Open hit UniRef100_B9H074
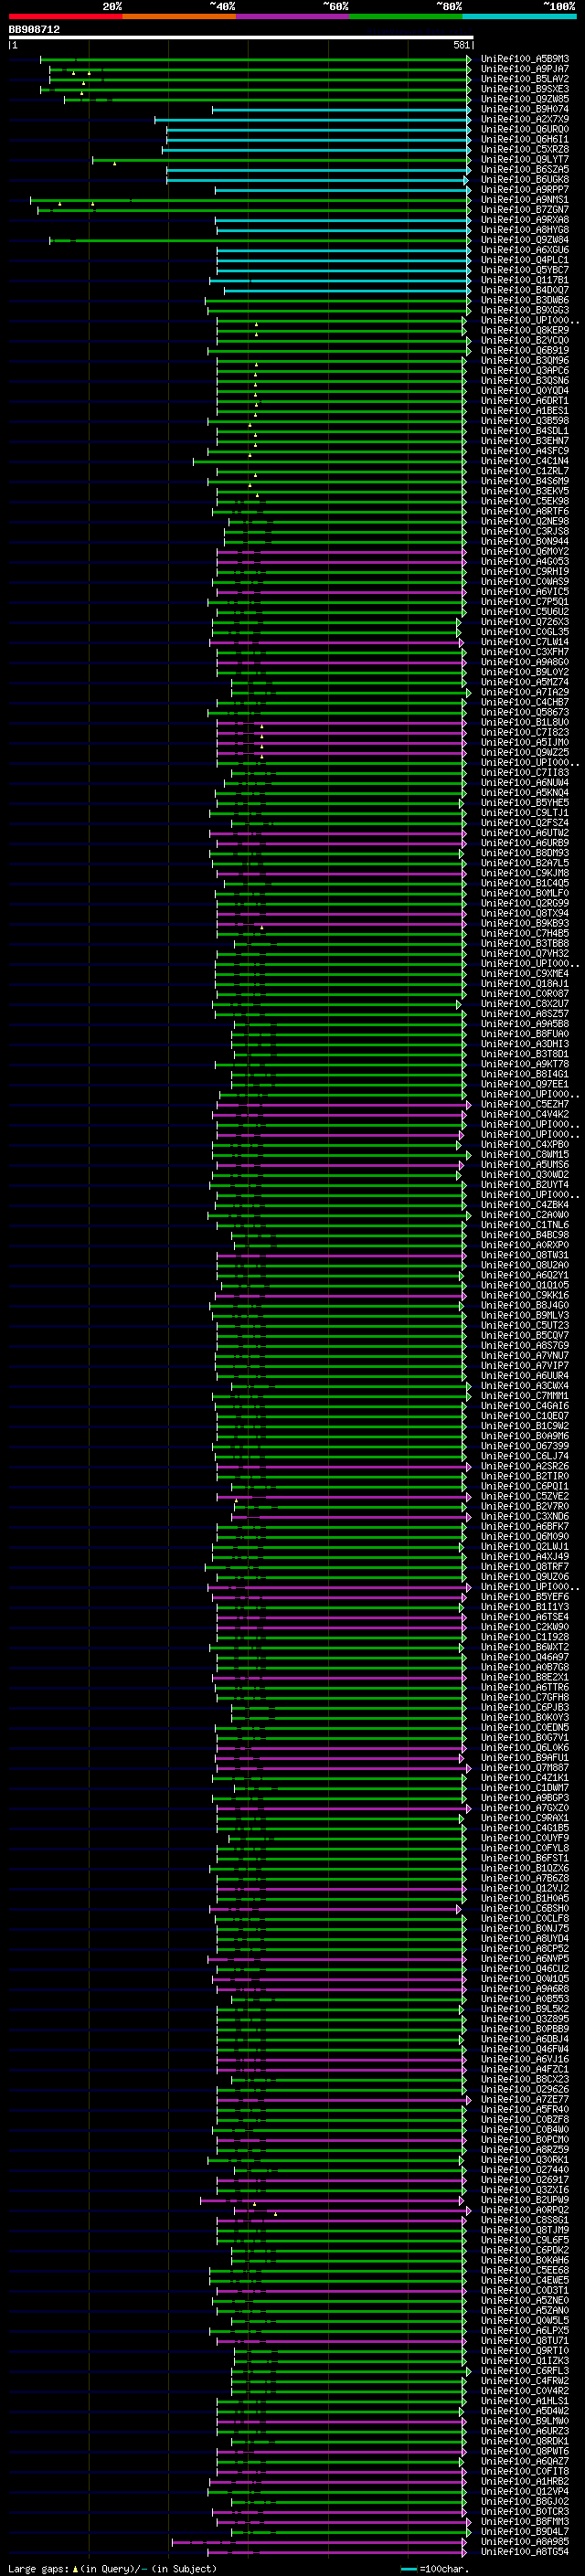585x2576 pixels. pos(525,109)
